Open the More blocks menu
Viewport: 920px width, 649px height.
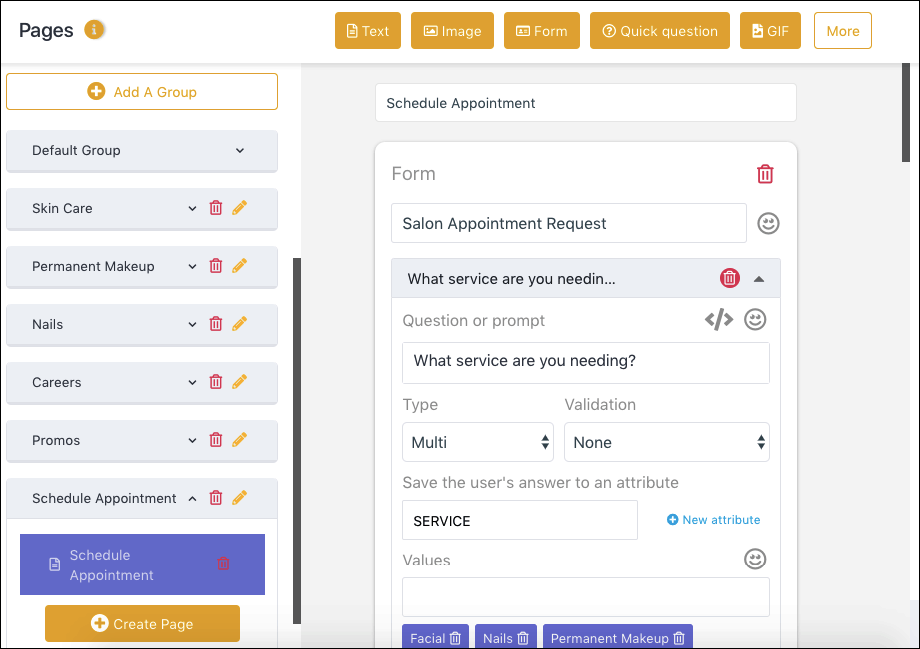[x=843, y=31]
